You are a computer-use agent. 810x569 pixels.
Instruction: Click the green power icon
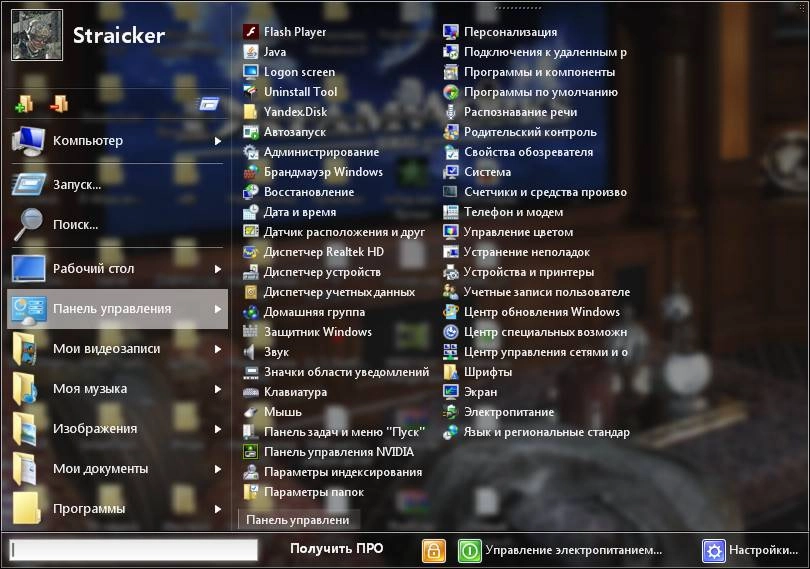[x=470, y=550]
